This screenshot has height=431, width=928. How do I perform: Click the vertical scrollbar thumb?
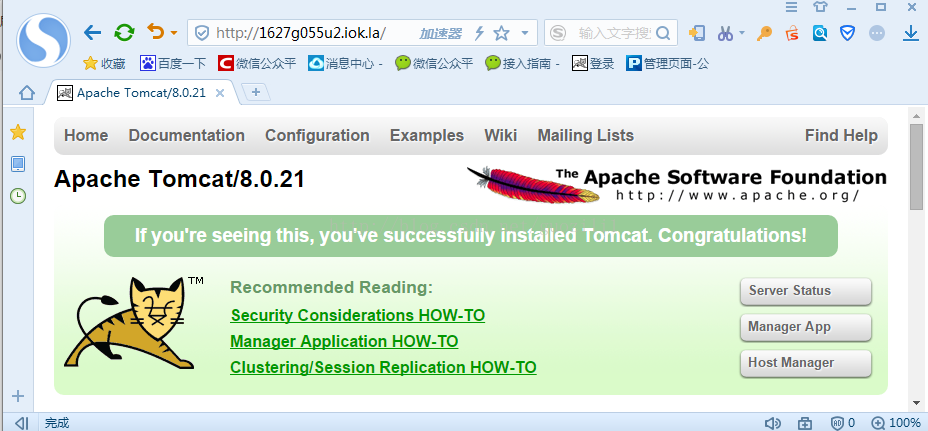point(916,166)
